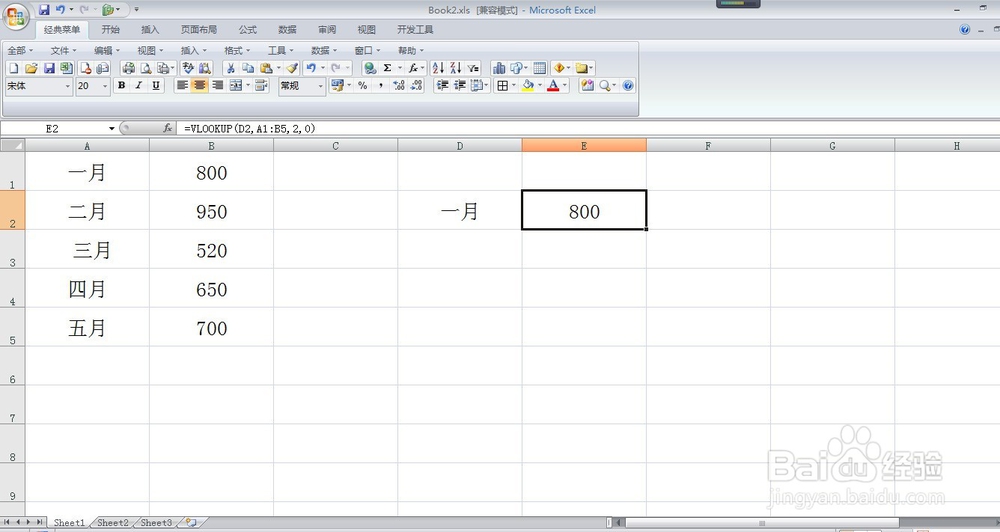Image resolution: width=1000 pixels, height=532 pixels.
Task: Open Merge and Center dropdown arrow
Action: point(247,85)
